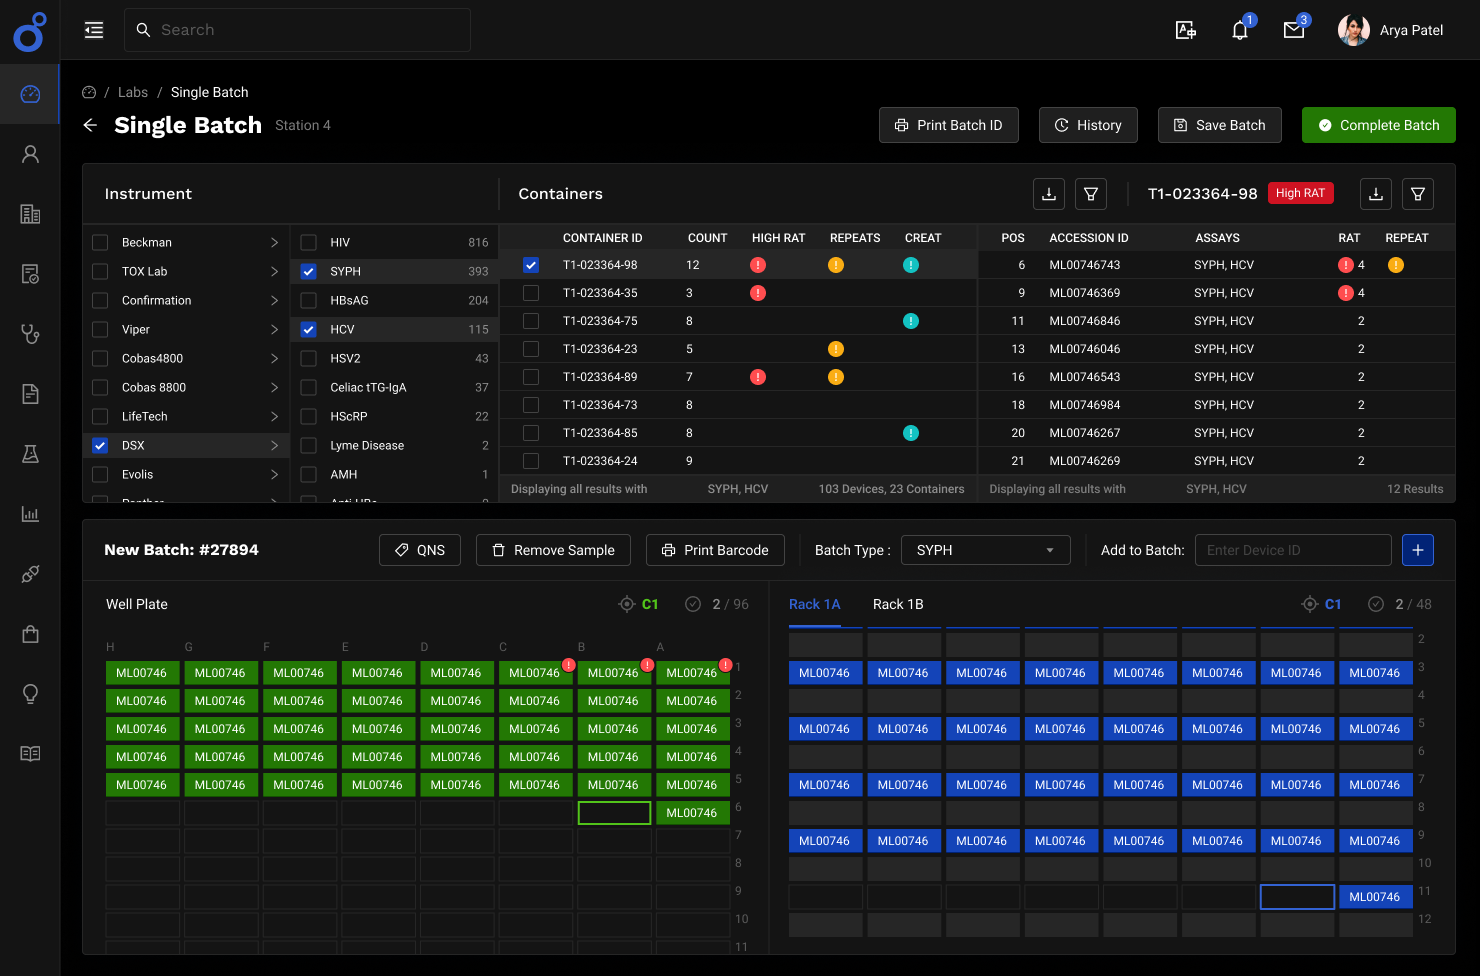Uncheck the DSX instrument checkbox

click(100, 445)
